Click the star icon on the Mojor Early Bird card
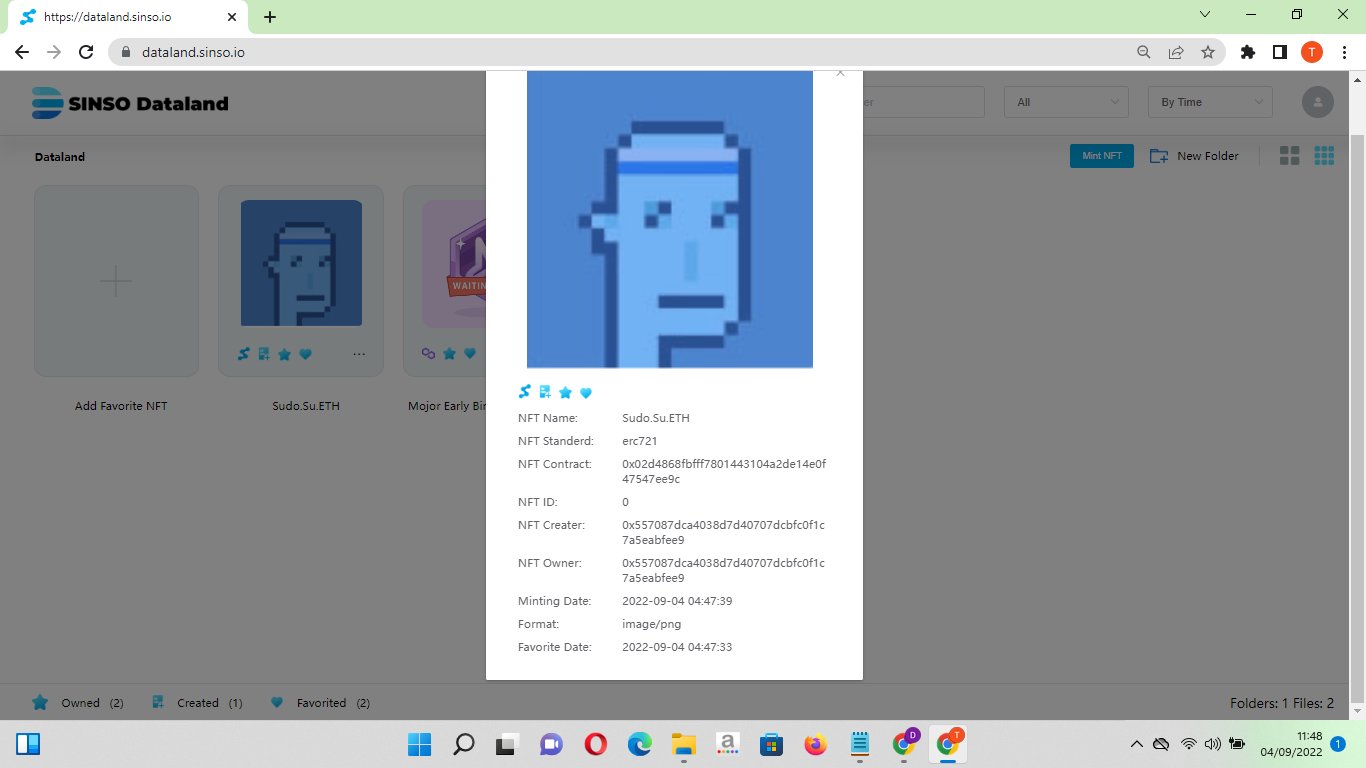Image resolution: width=1366 pixels, height=768 pixels. pyautogui.click(x=449, y=353)
